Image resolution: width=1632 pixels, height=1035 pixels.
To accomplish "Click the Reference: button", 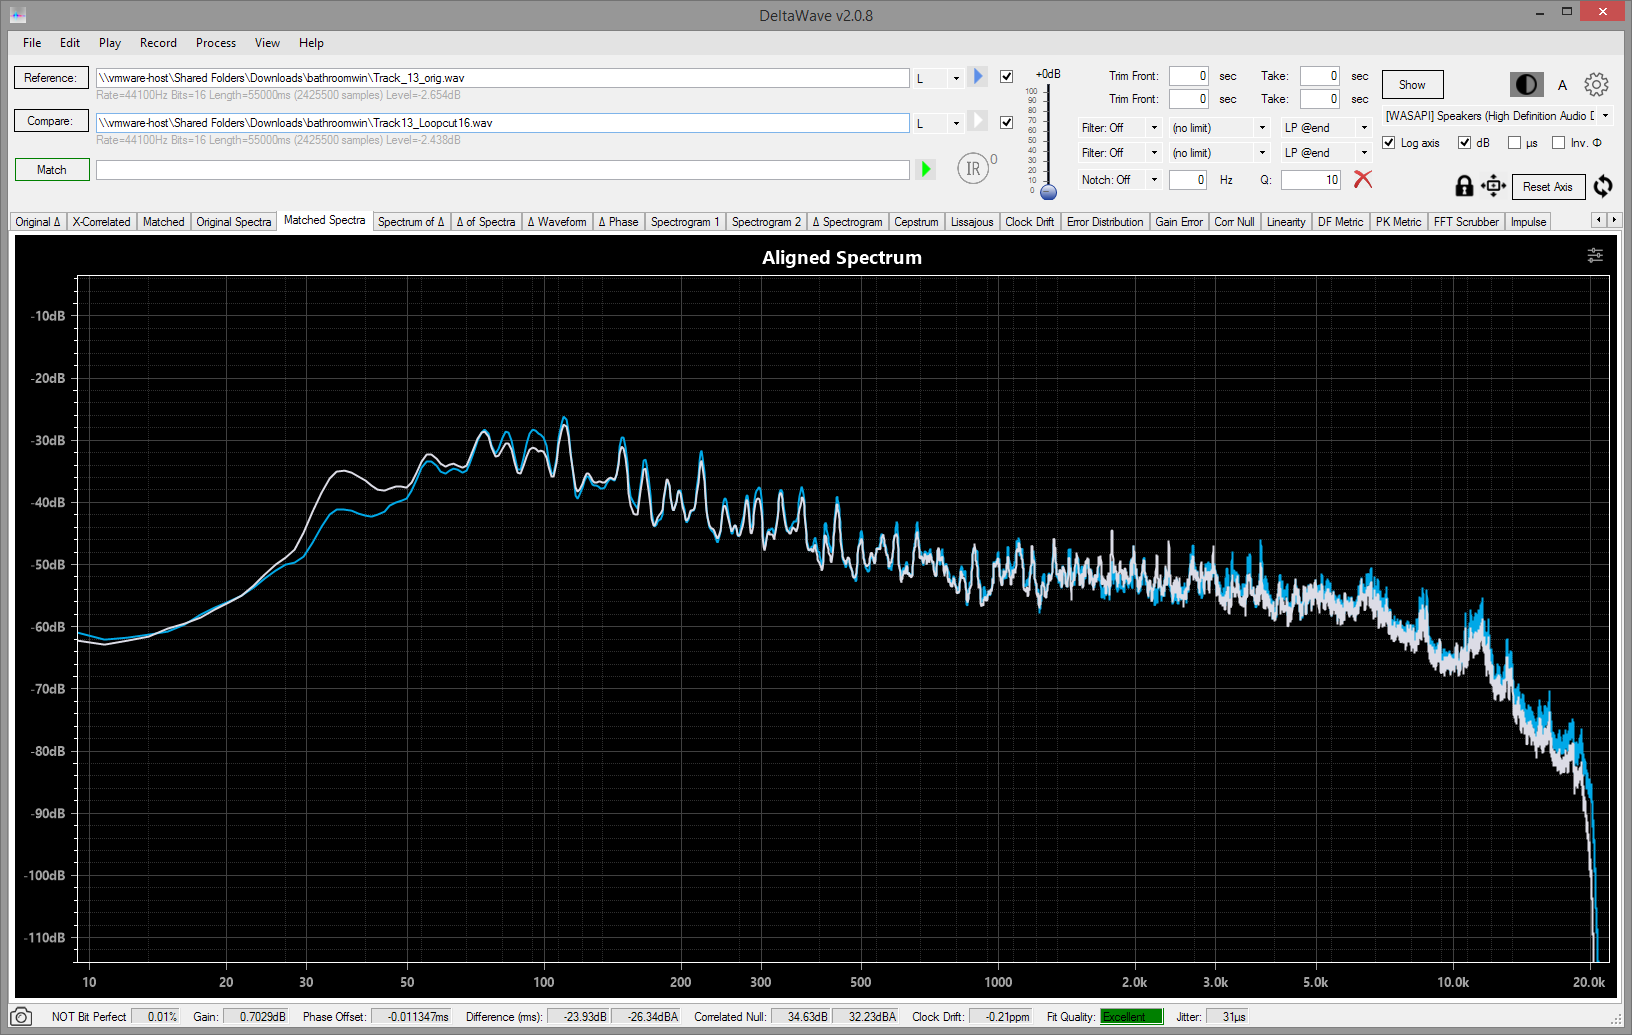I will [x=50, y=77].
